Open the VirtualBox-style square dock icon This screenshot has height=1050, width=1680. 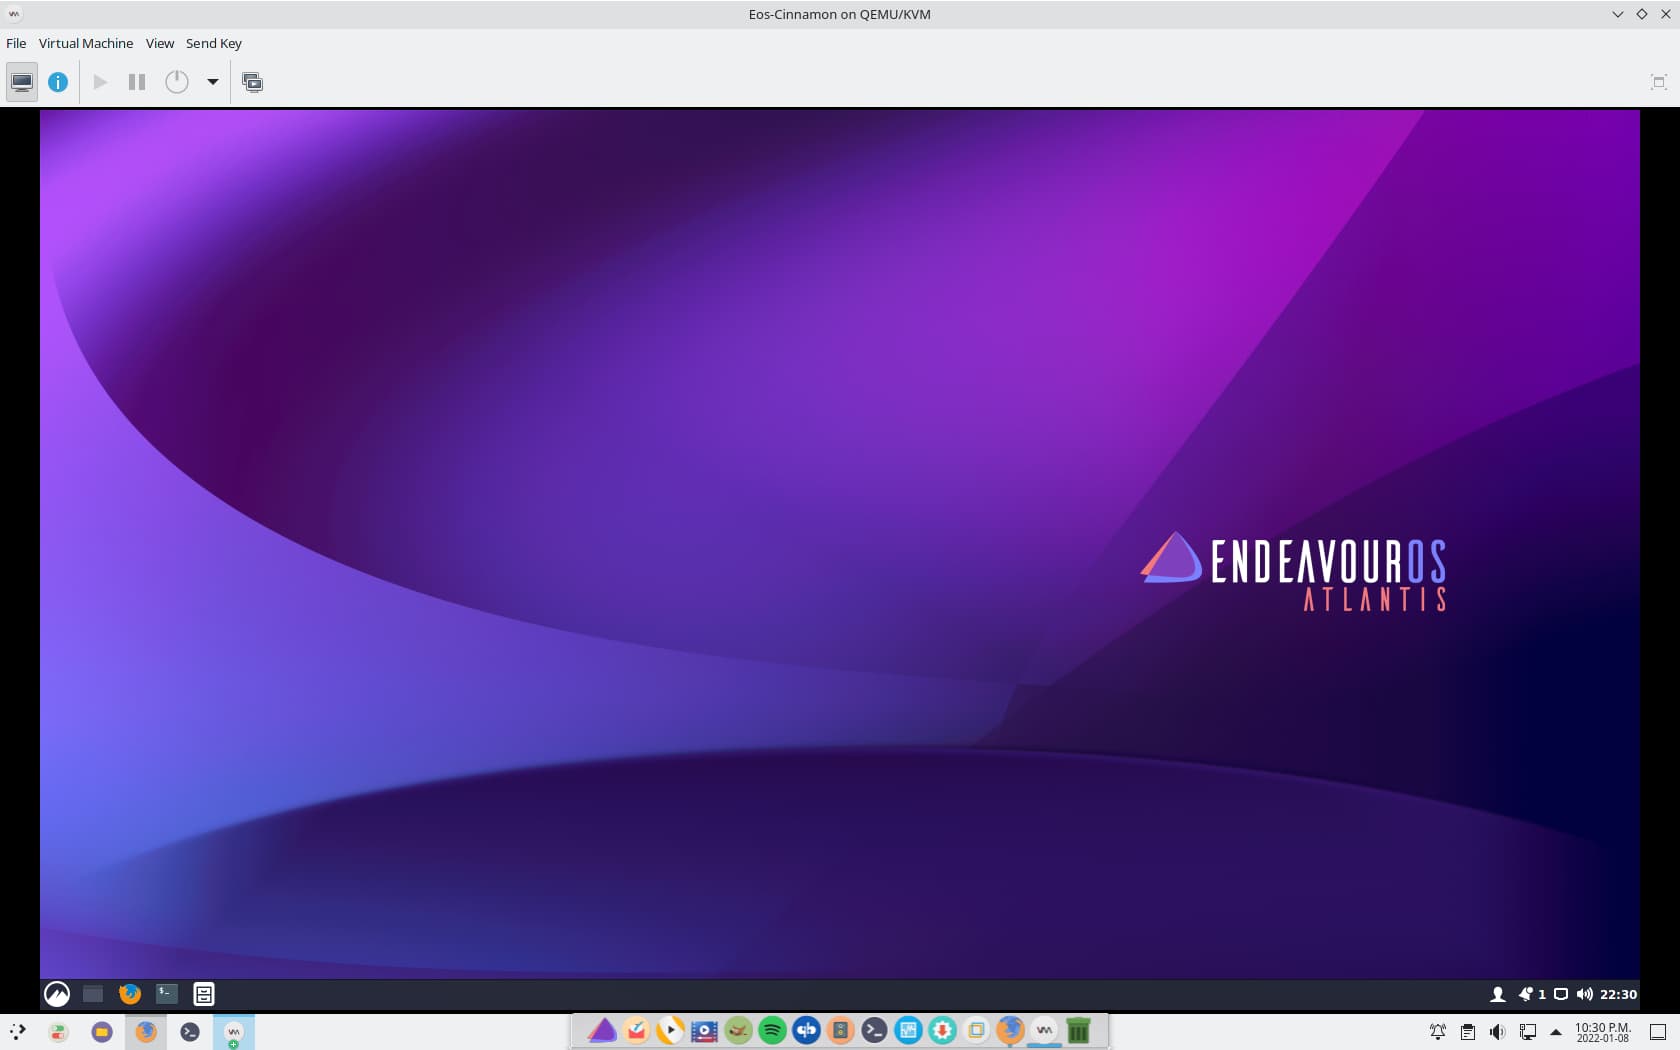[x=977, y=1030]
